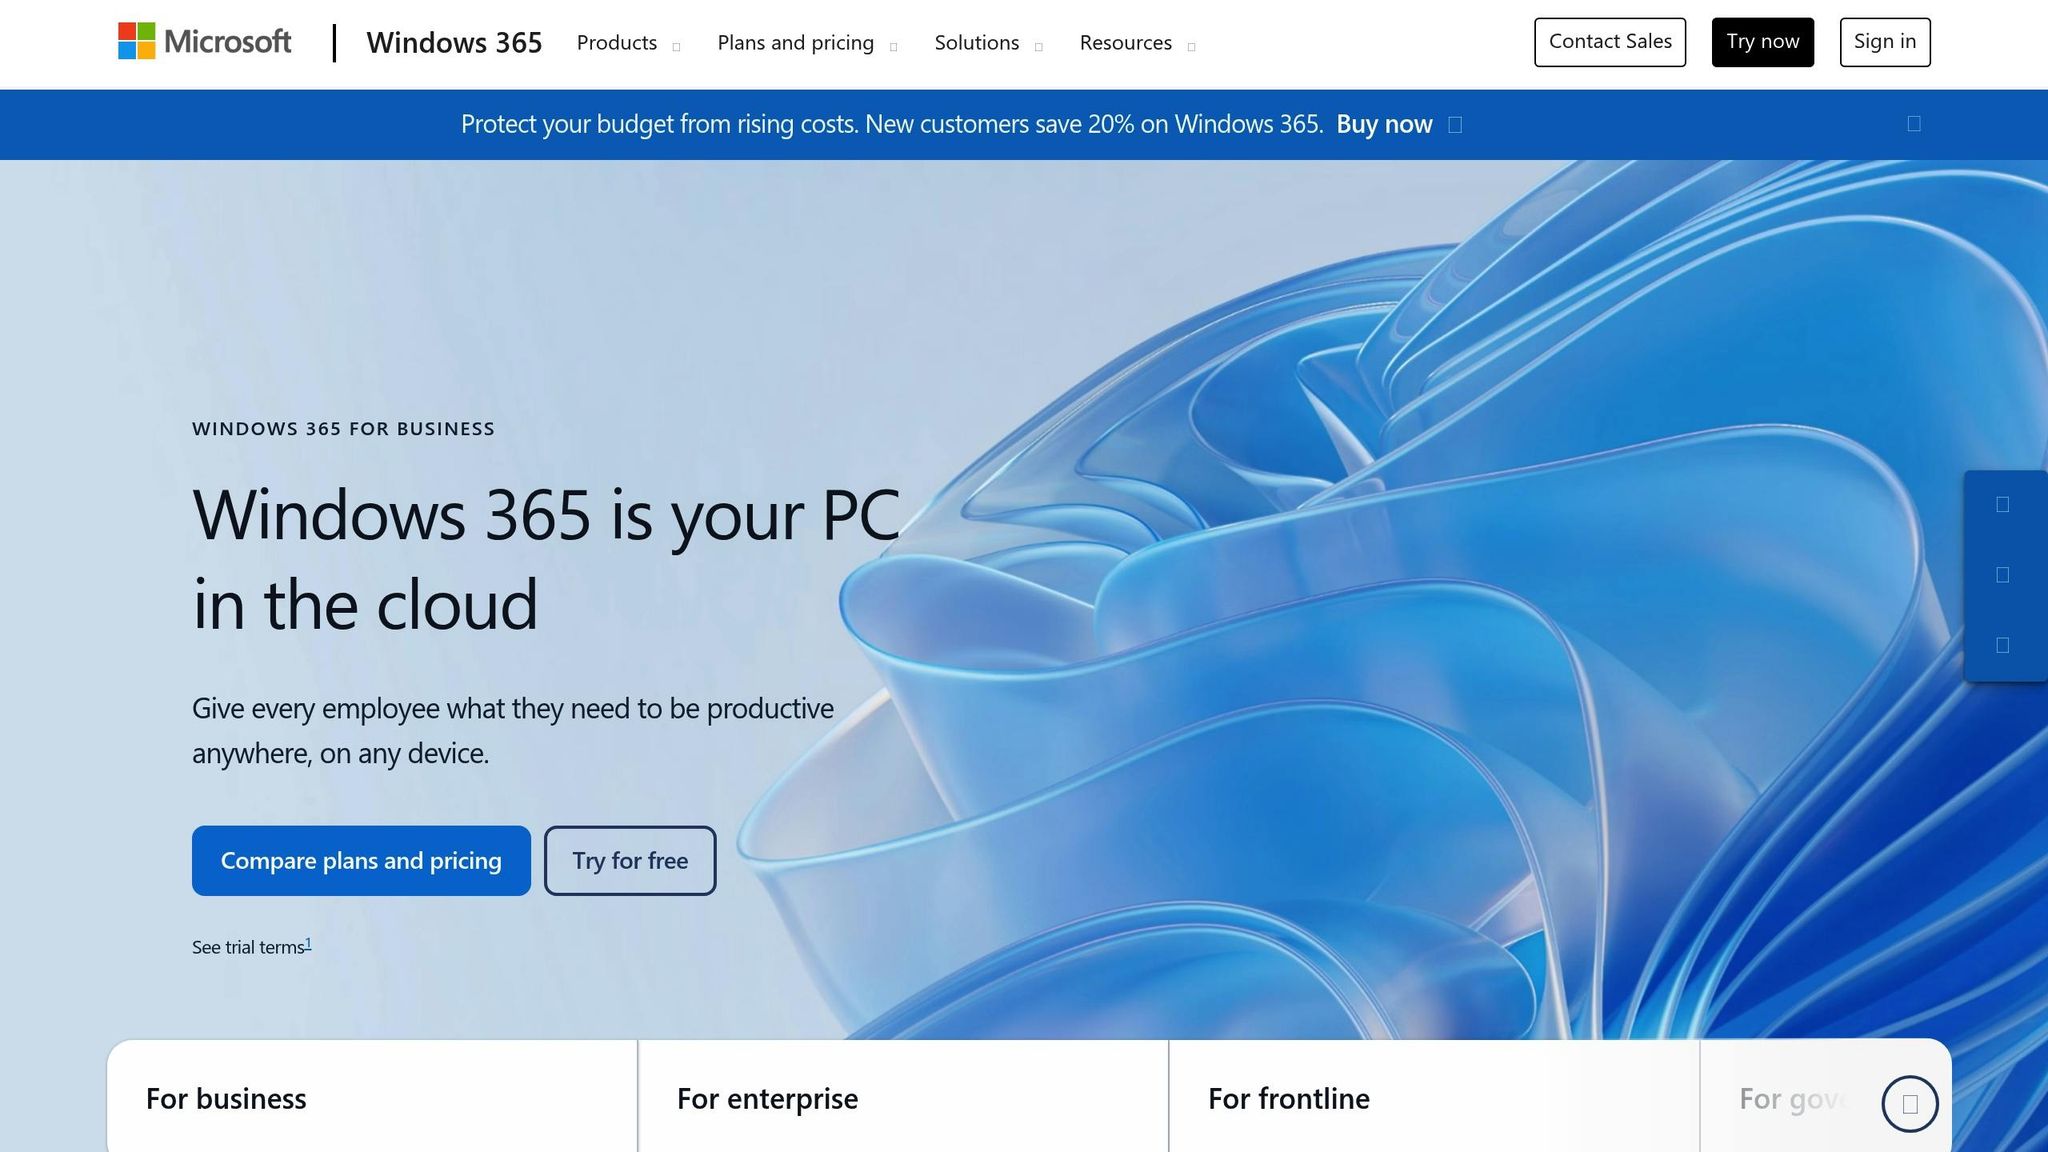Click the banner text 'Protect your budget from rising costs'
Viewport: 2048px width, 1152px height.
point(659,124)
